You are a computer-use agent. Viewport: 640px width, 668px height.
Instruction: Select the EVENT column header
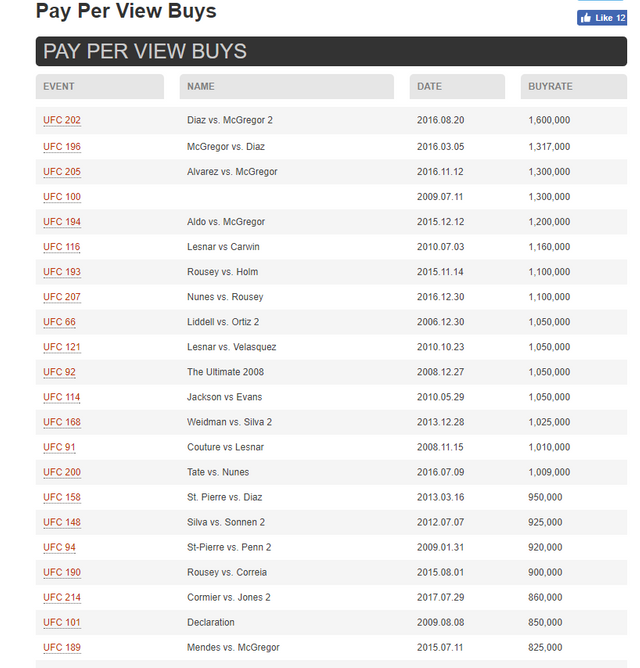pyautogui.click(x=100, y=86)
